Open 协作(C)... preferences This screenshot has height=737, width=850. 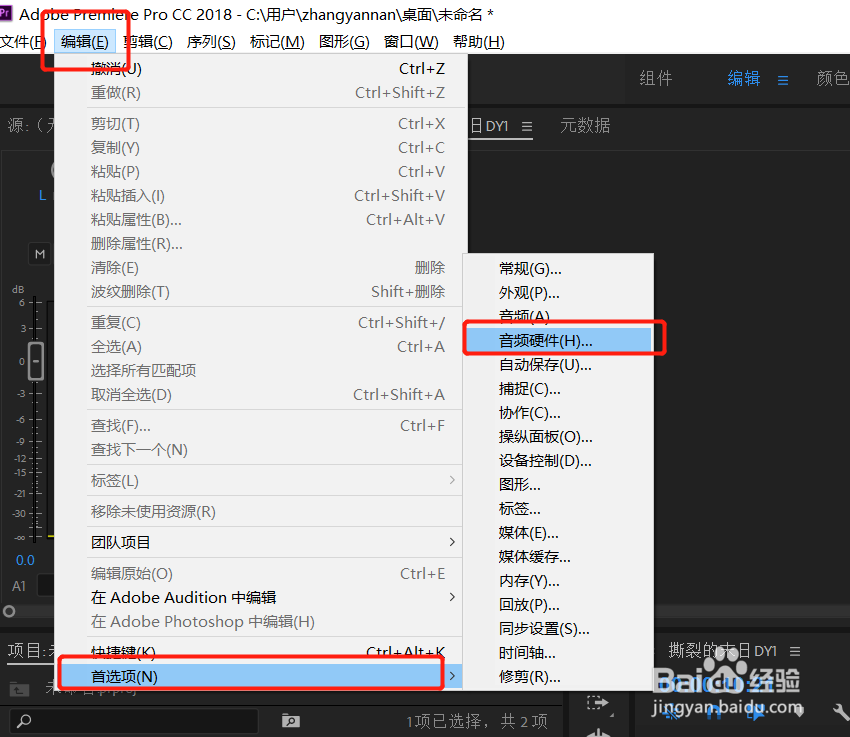558,413
